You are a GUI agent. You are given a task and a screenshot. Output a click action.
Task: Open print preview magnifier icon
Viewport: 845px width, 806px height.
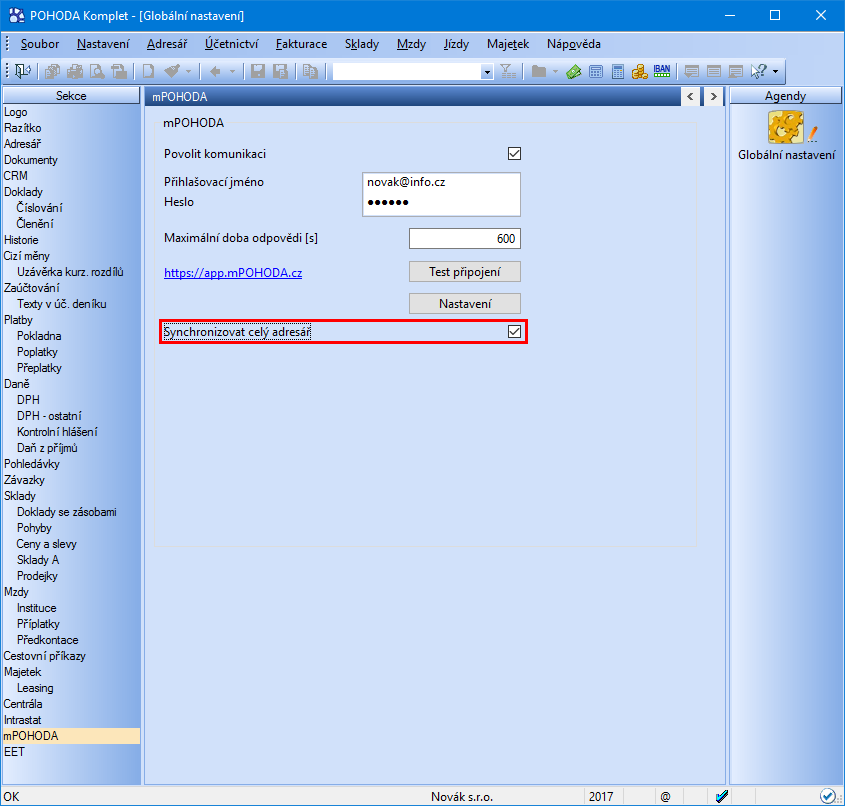coord(97,71)
